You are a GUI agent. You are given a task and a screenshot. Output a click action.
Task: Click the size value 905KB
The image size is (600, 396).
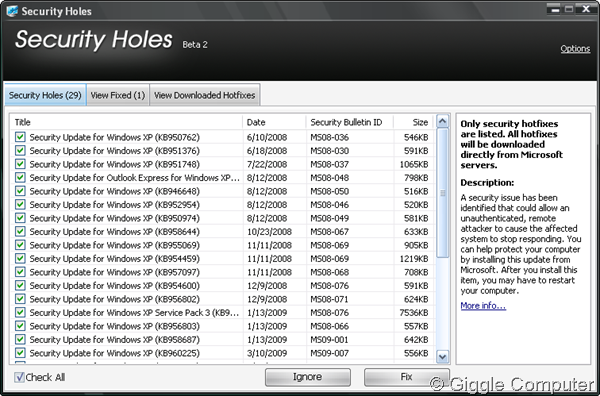coord(416,245)
